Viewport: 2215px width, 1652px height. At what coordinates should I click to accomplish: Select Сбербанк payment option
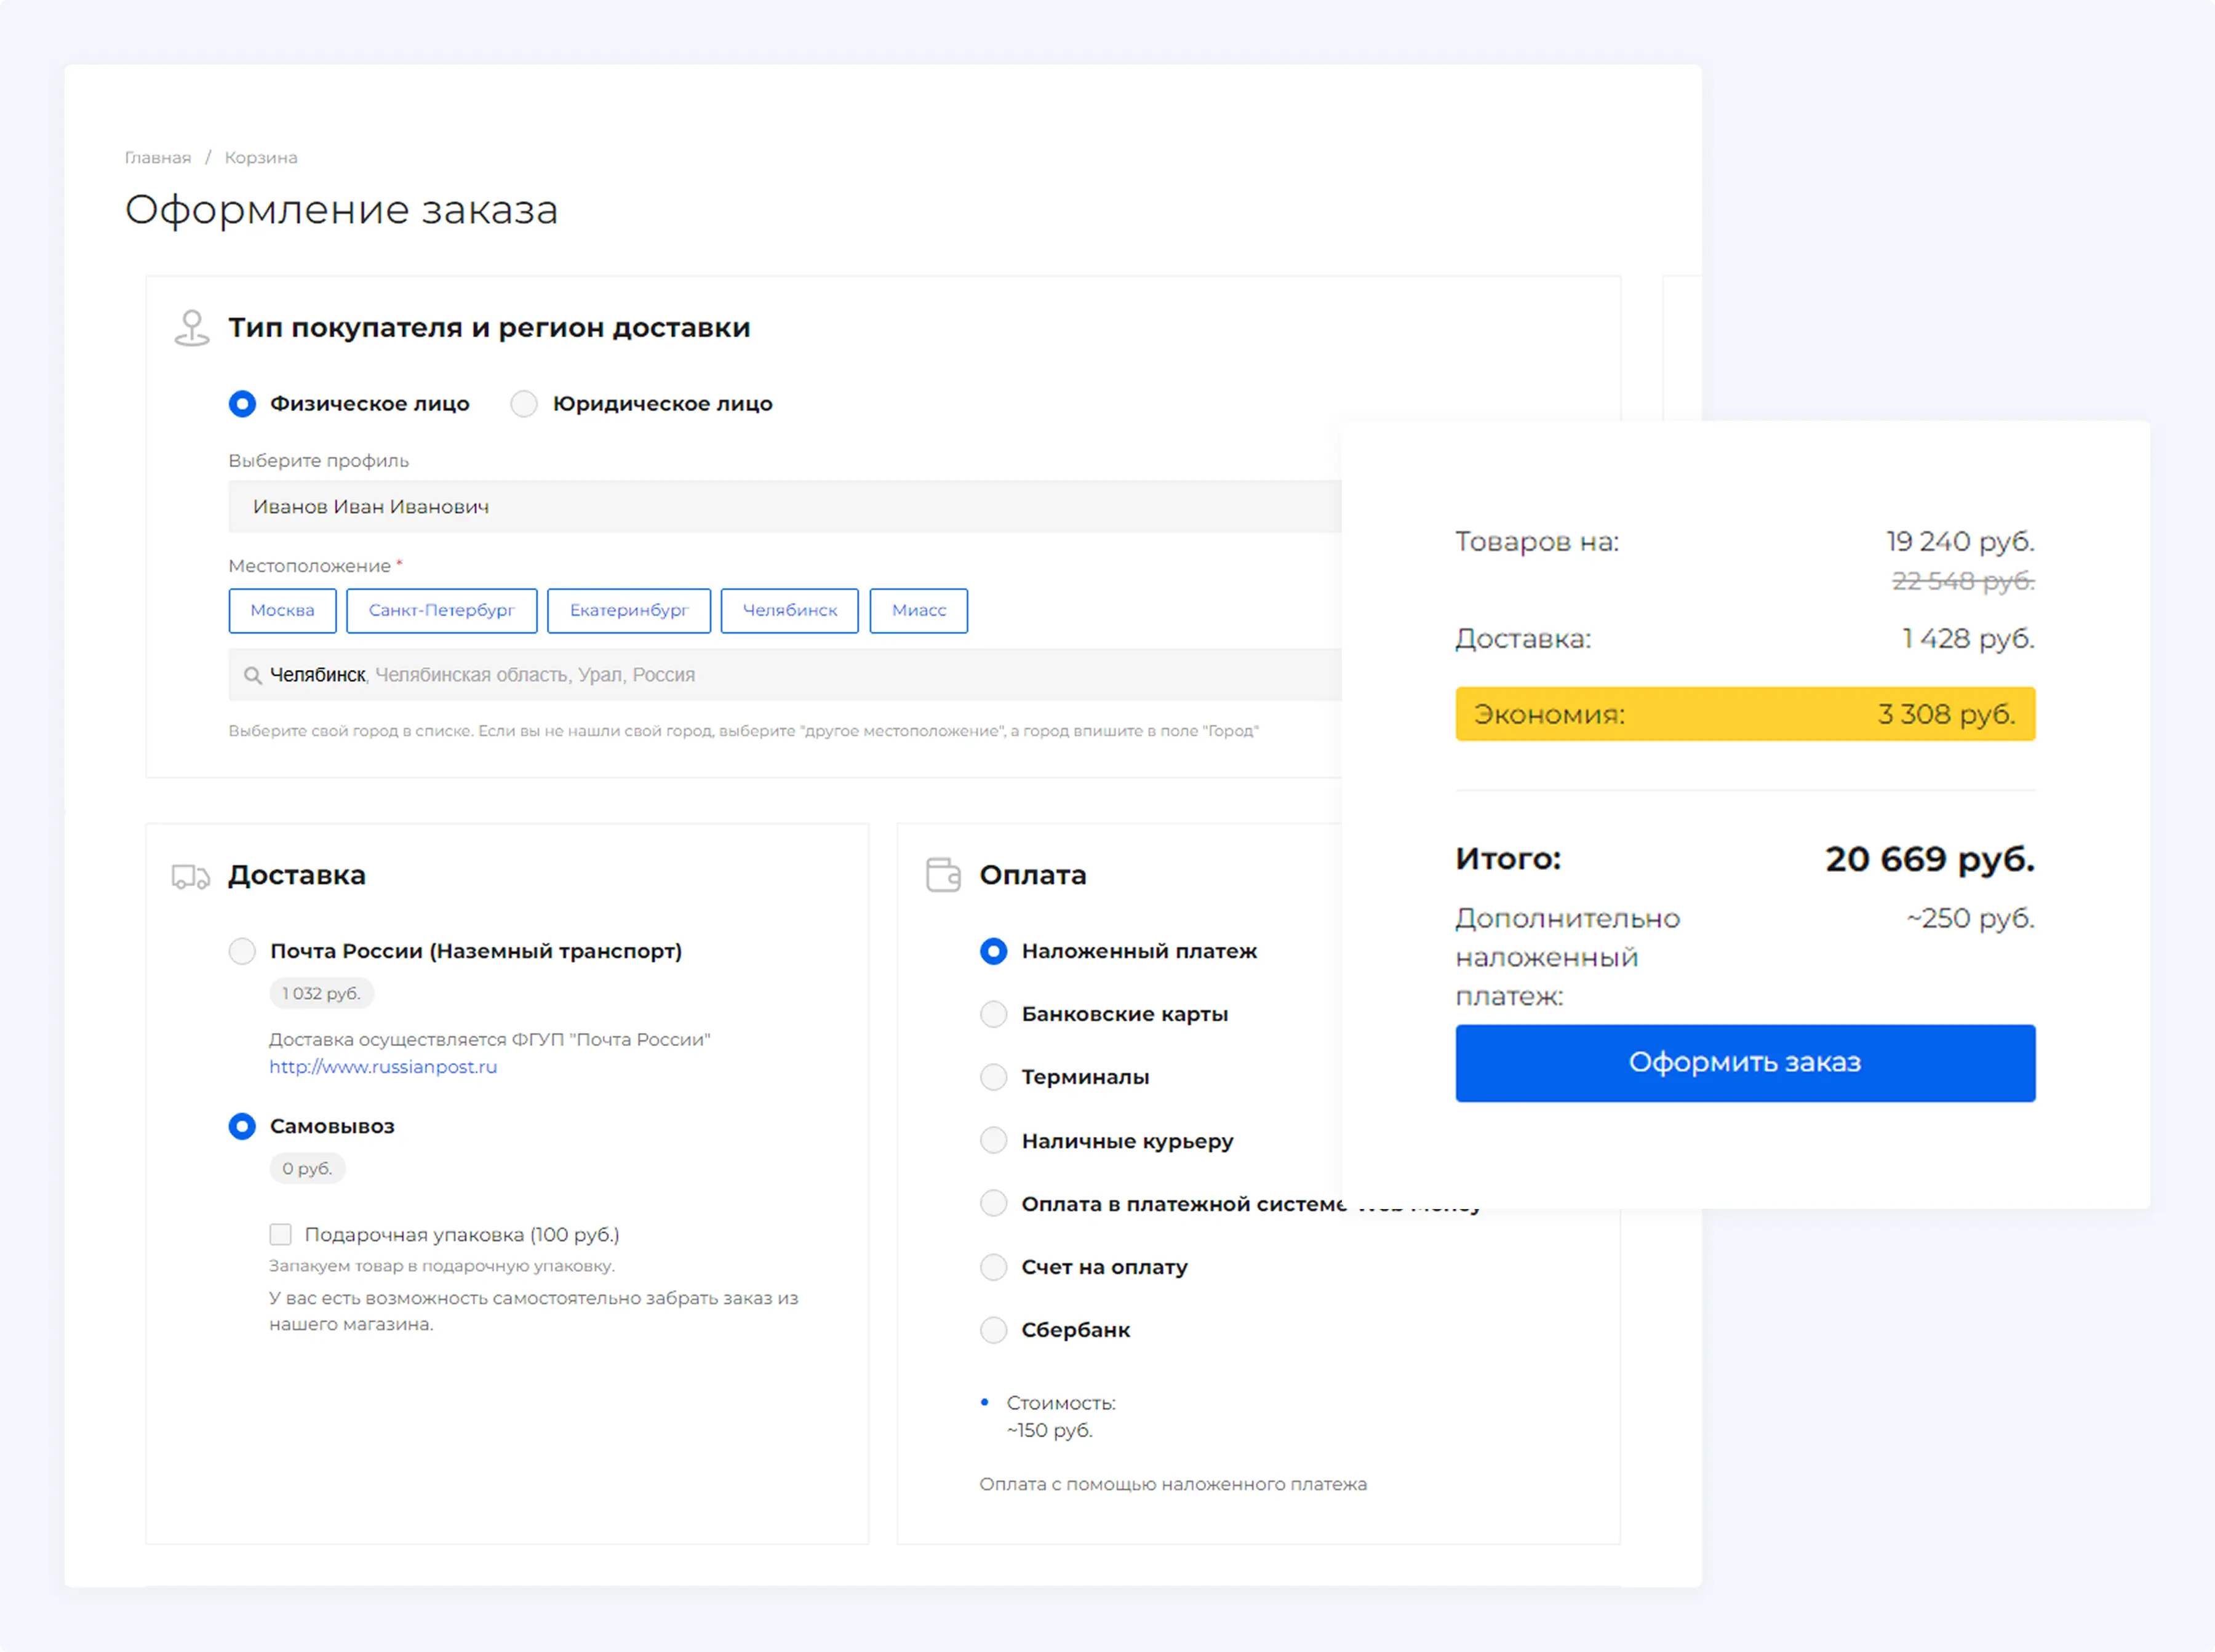(993, 1330)
